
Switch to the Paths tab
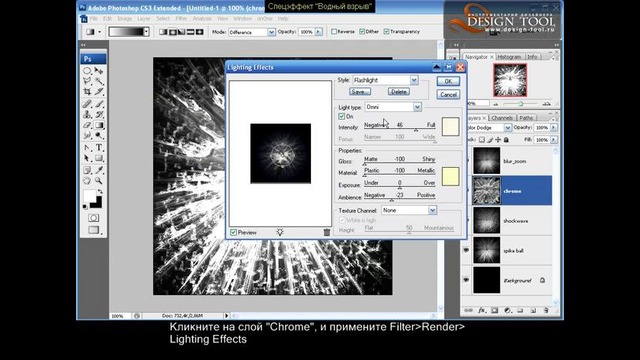526,118
